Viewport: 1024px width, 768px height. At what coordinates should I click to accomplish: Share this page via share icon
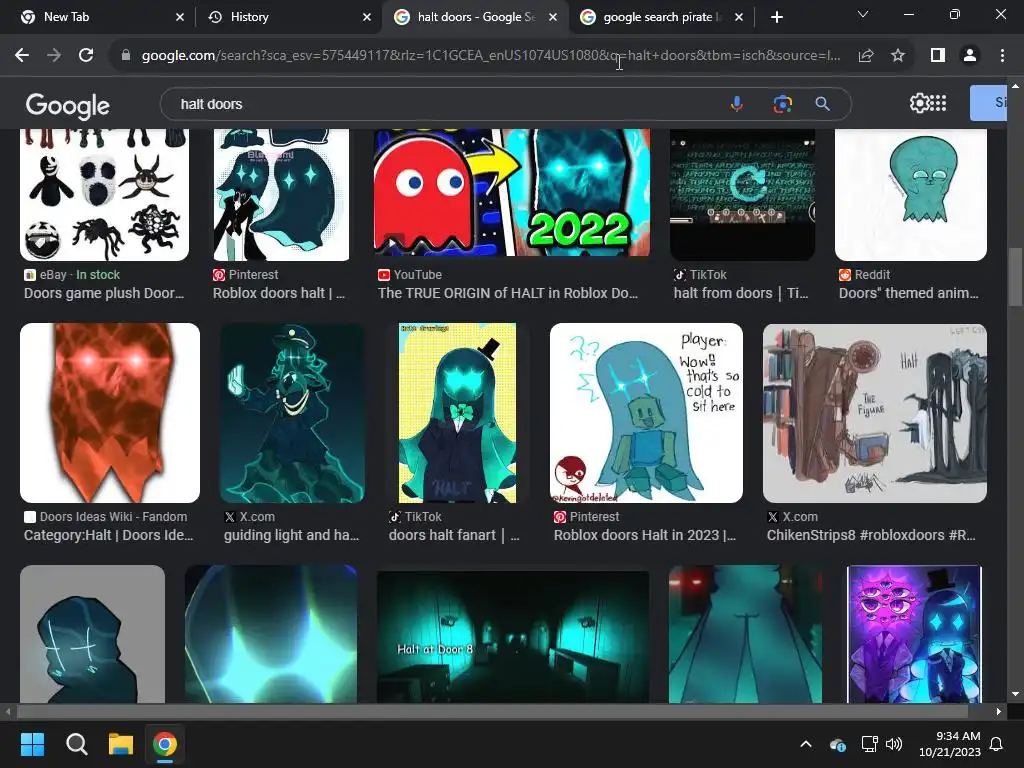tap(866, 56)
